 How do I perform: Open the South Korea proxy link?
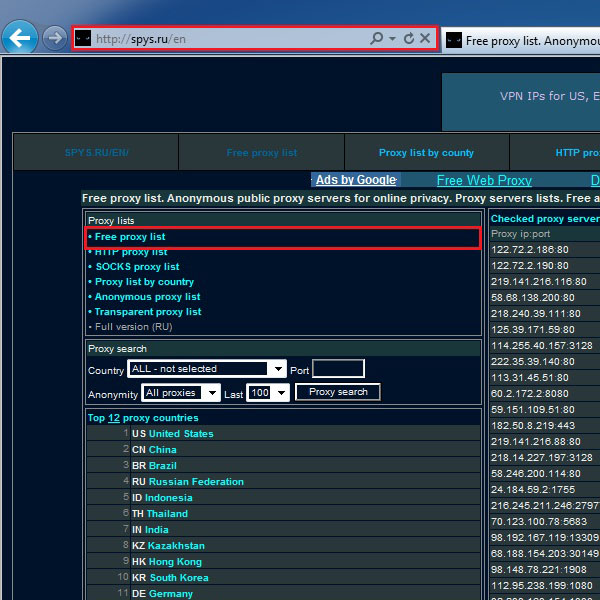coord(179,578)
